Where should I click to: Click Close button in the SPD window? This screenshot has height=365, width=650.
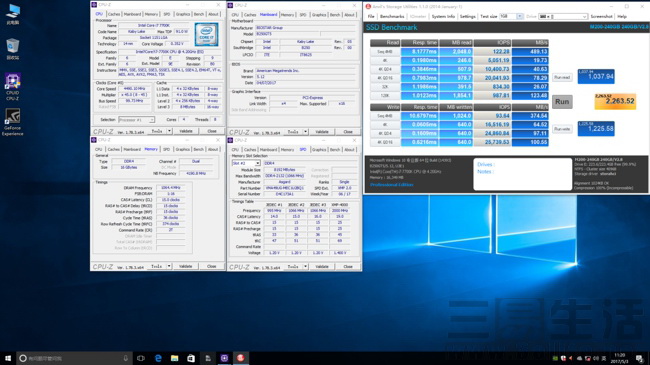348,267
